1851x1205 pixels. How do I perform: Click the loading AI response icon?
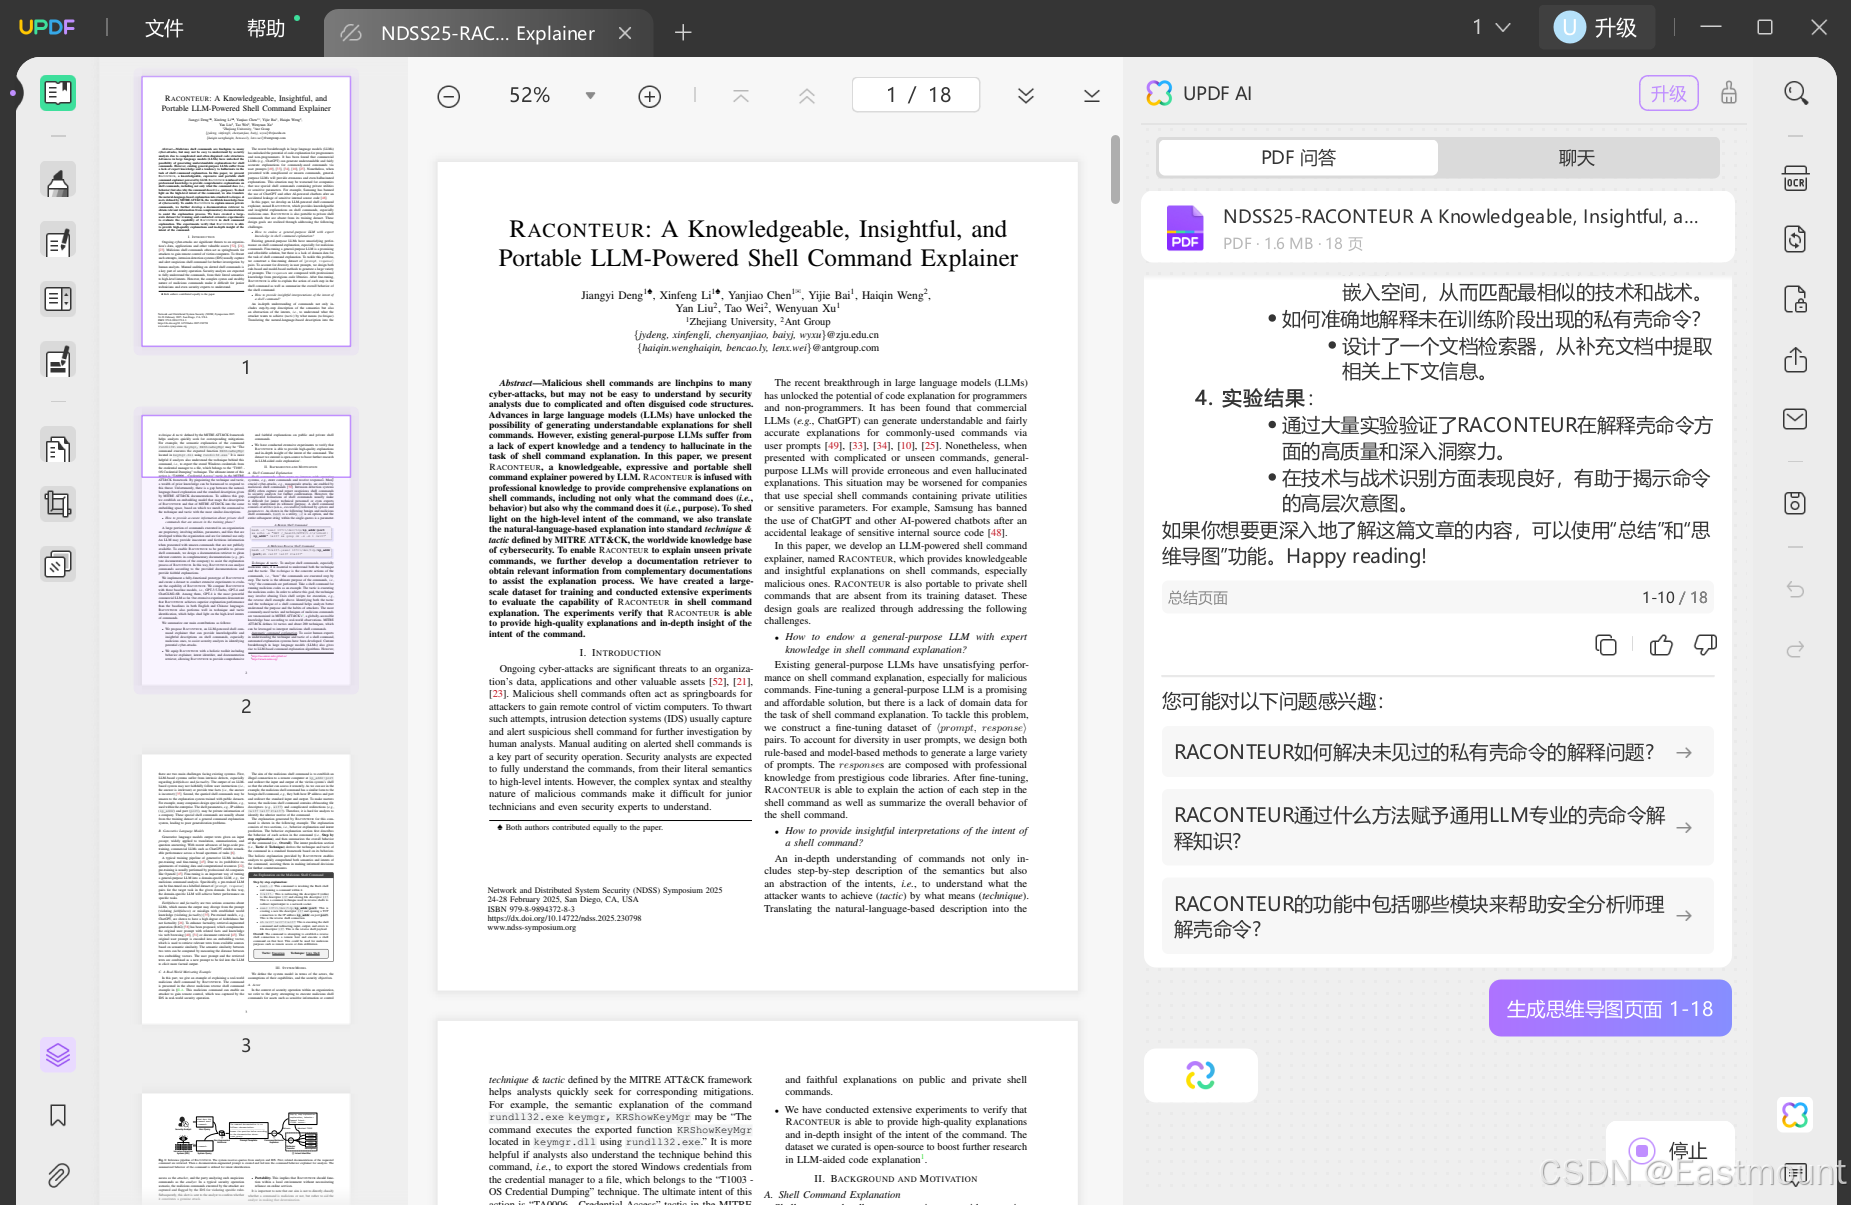[1200, 1075]
